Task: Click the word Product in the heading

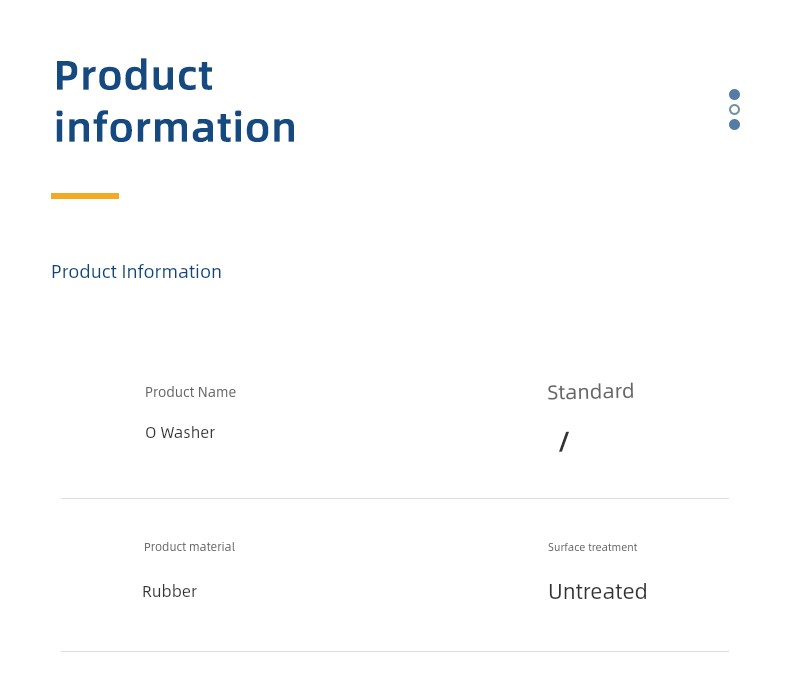Action: coord(134,76)
